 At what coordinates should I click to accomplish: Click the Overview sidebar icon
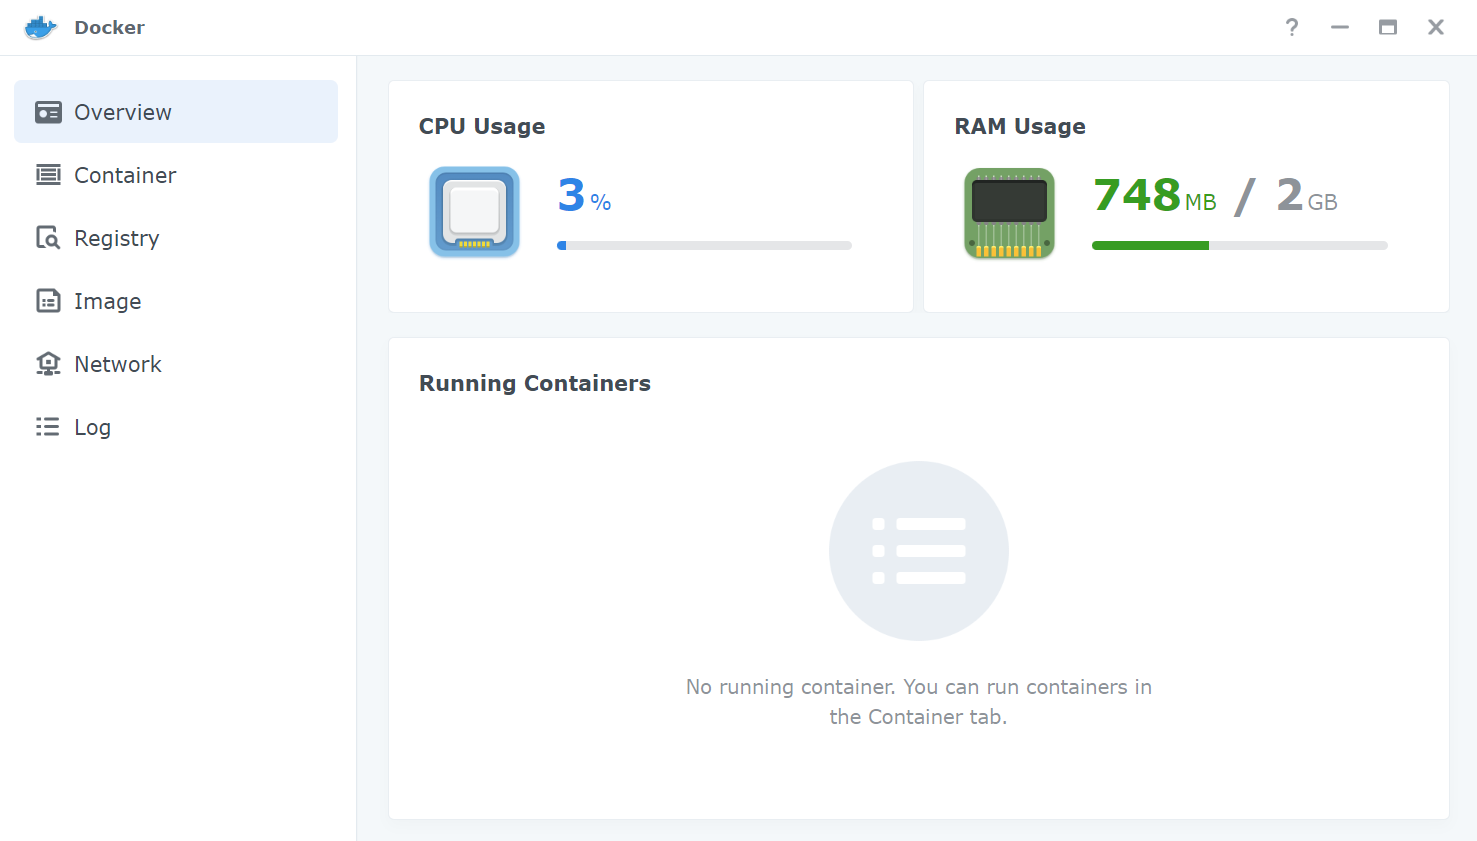[48, 112]
